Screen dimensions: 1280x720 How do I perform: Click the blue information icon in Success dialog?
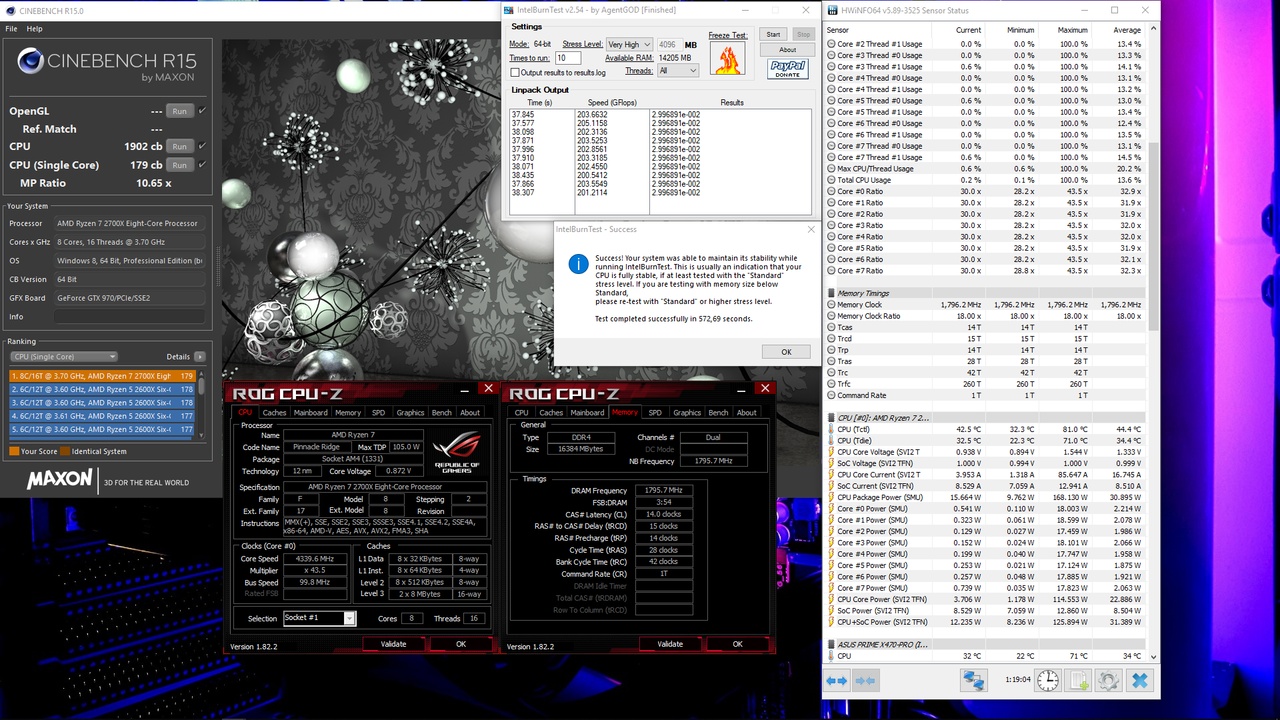coord(578,263)
